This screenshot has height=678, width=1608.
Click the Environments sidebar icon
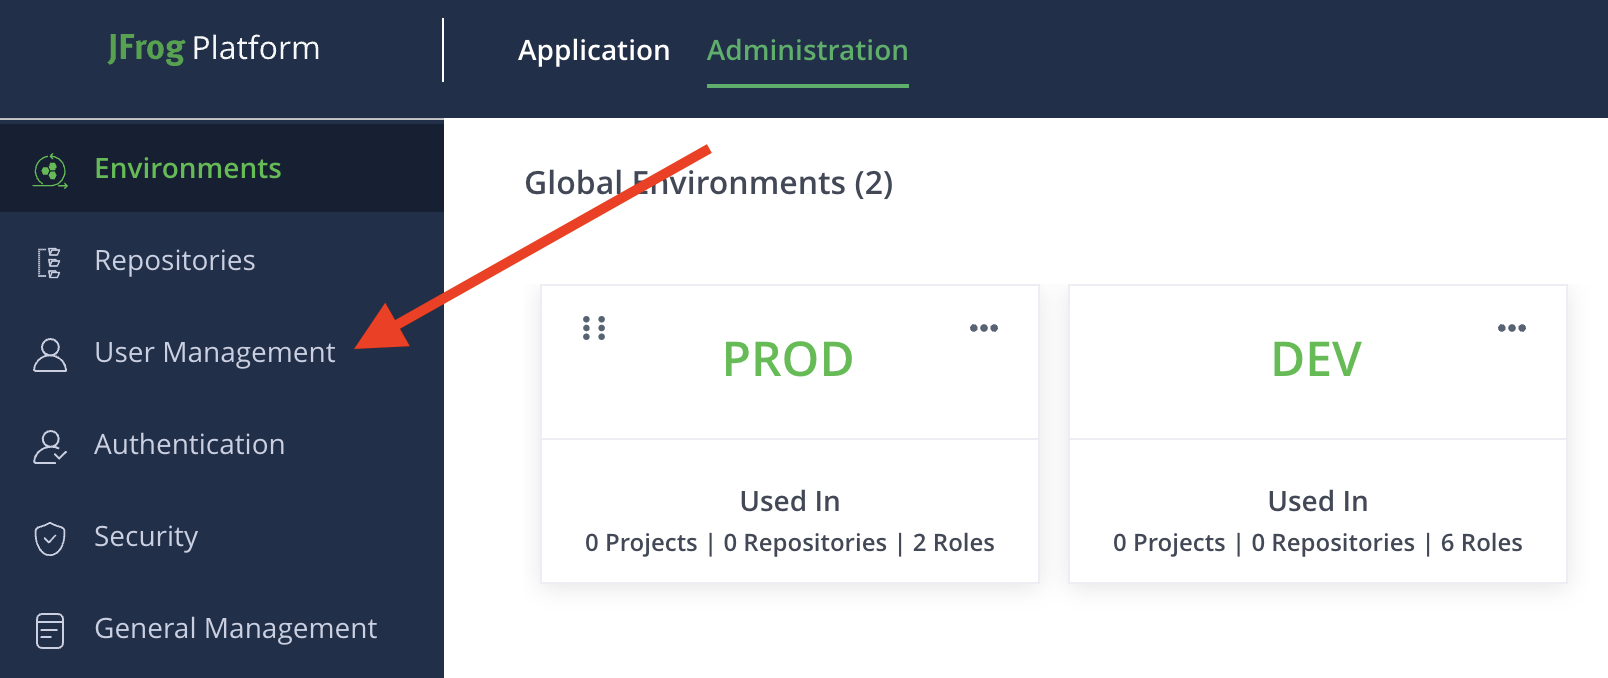coord(50,170)
